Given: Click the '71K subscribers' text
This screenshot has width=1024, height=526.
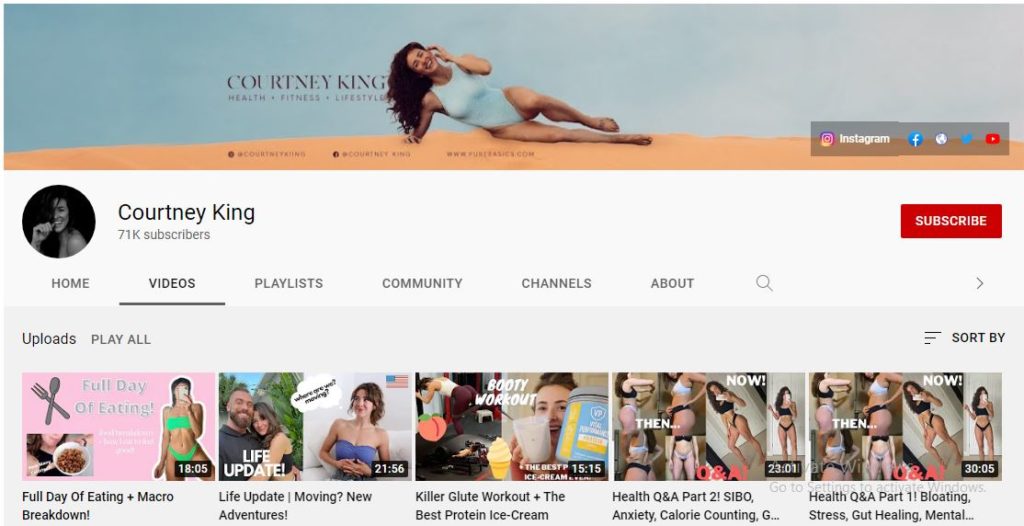Looking at the screenshot, I should click(x=164, y=235).
